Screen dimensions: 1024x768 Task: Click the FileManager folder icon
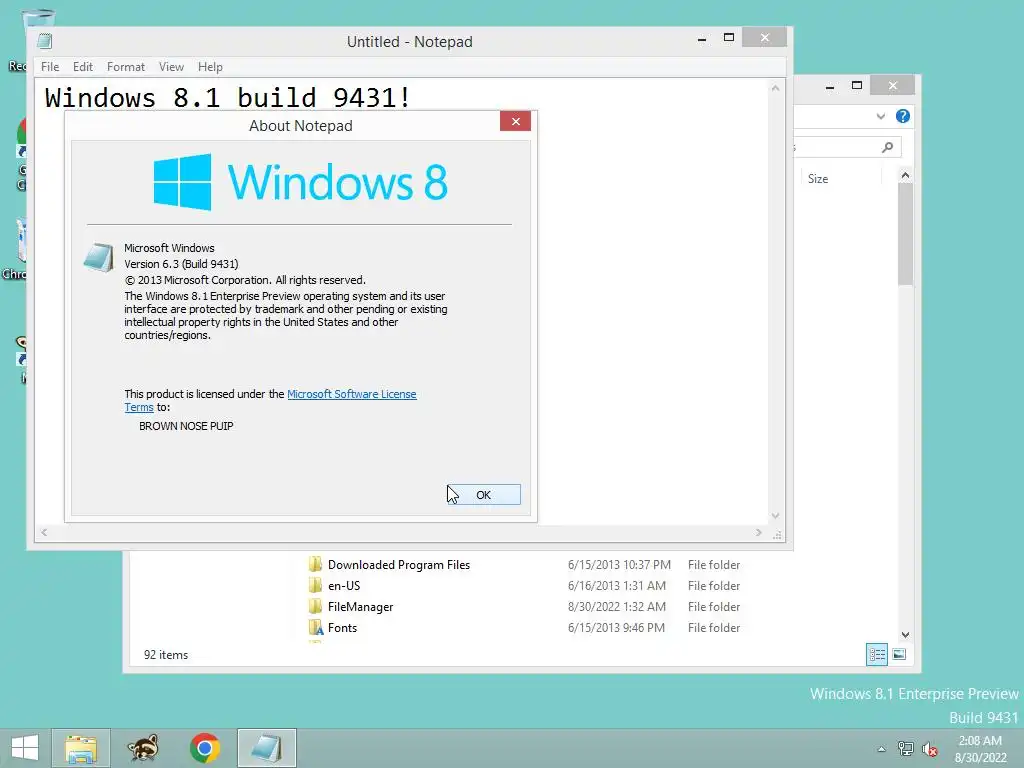click(315, 606)
